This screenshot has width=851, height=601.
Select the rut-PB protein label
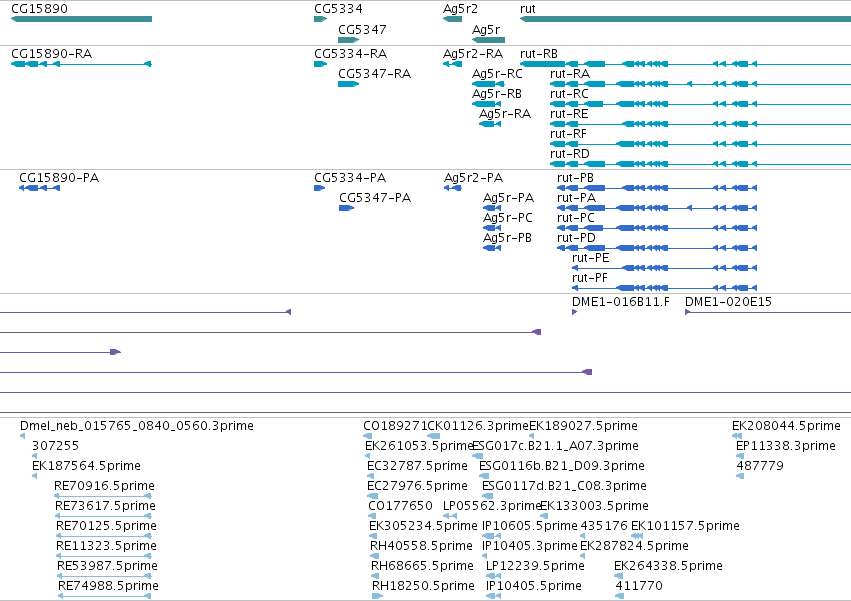[575, 178]
